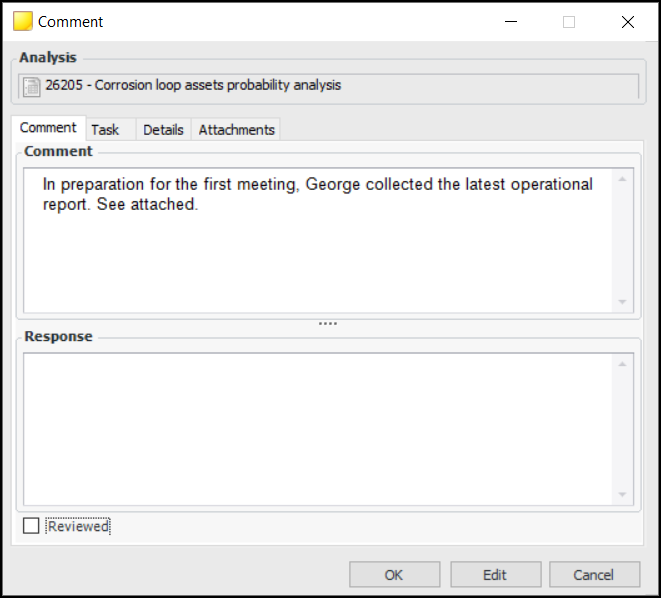This screenshot has width=661, height=598.
Task: Click the Response box scroll-up arrow
Action: tap(622, 363)
